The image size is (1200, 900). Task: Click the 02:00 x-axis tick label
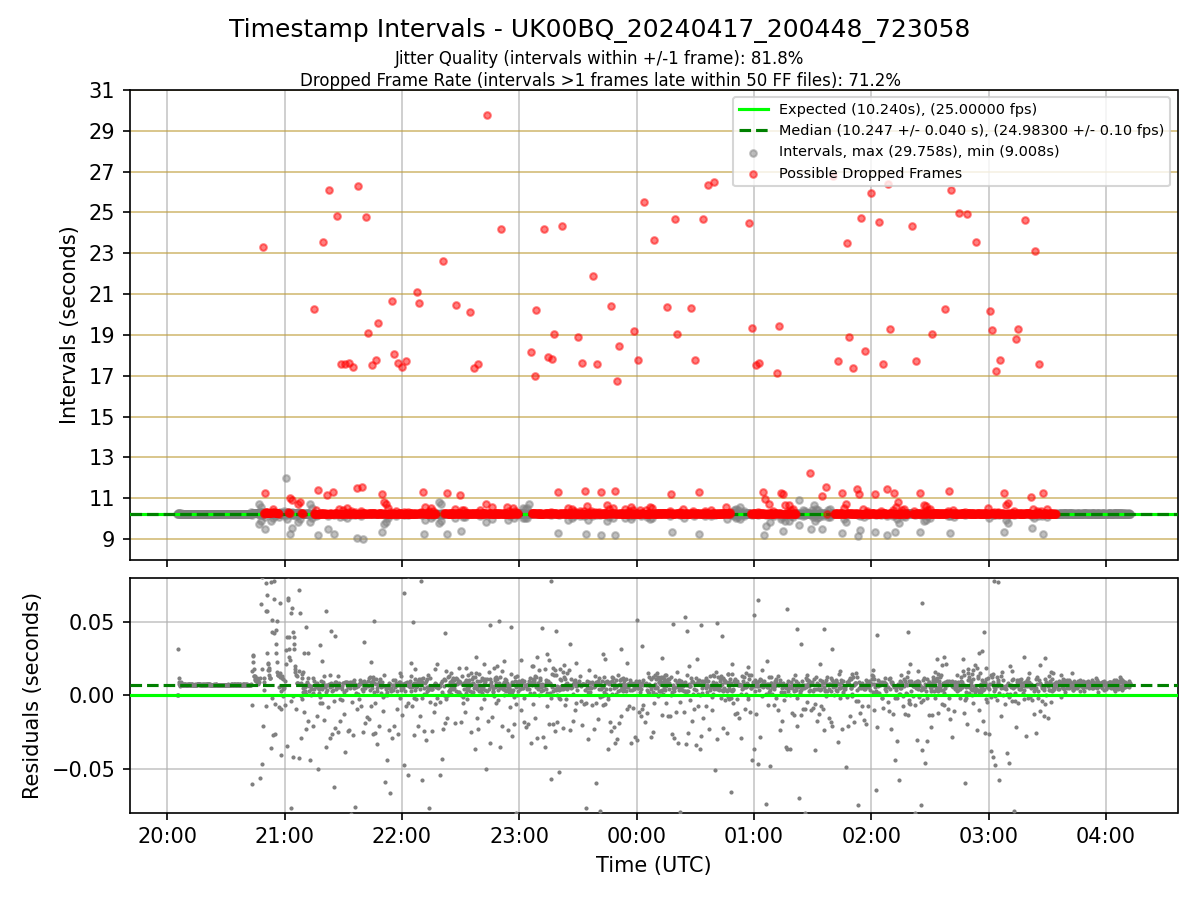(x=871, y=836)
